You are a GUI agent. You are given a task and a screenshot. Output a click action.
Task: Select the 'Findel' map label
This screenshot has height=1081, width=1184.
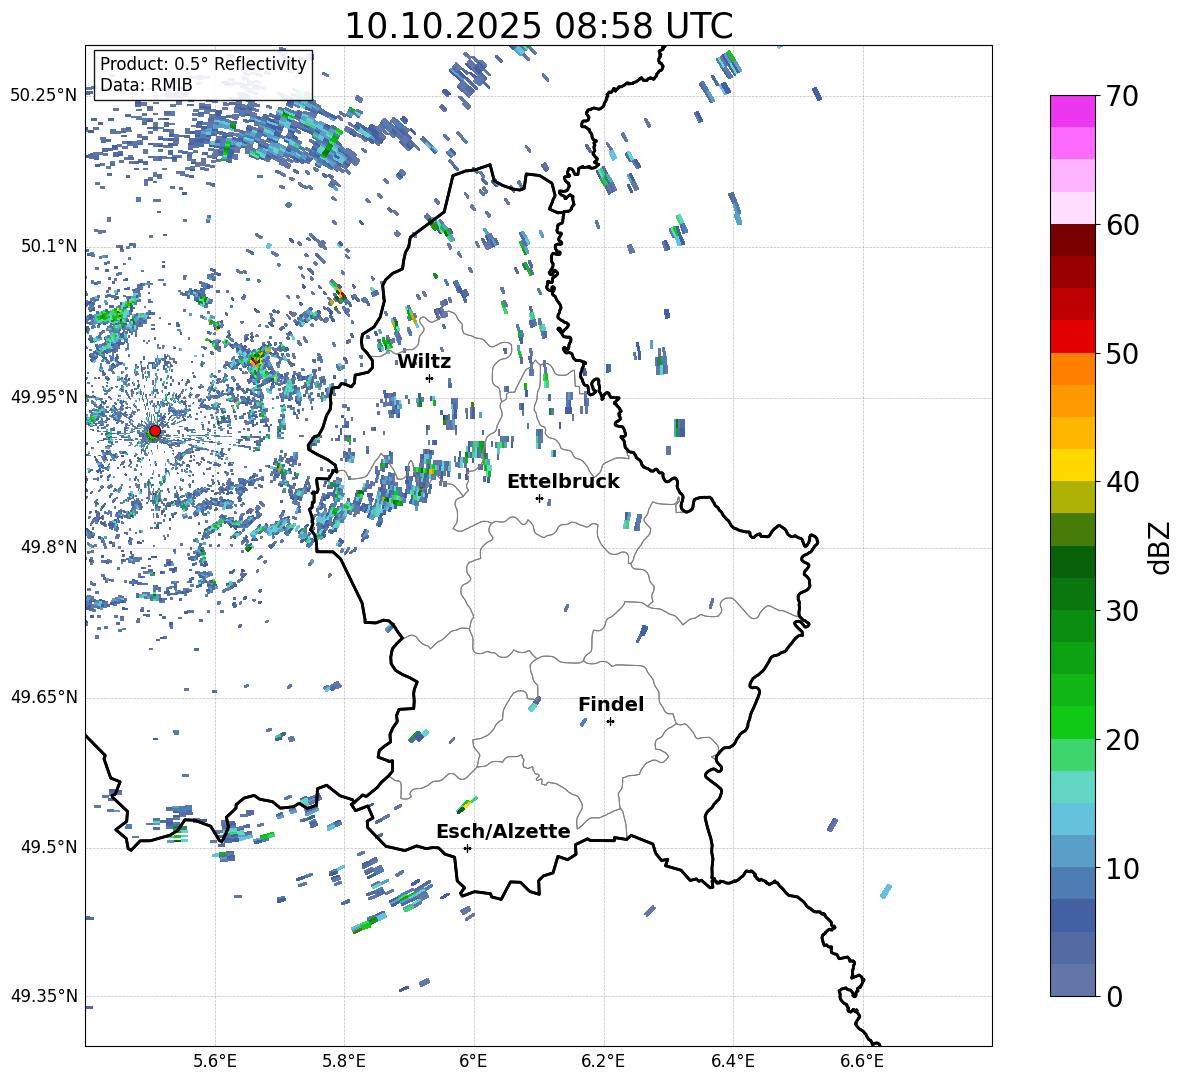point(611,704)
